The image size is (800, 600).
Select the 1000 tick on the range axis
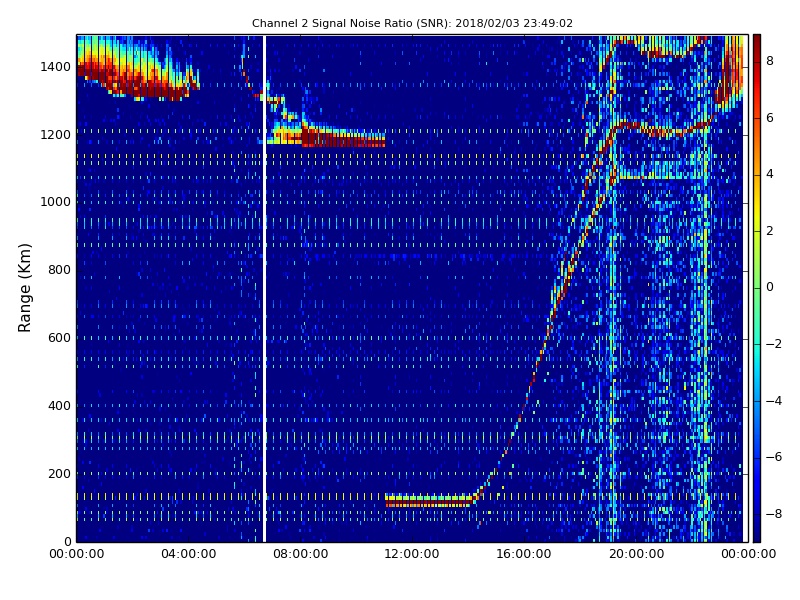click(55, 202)
